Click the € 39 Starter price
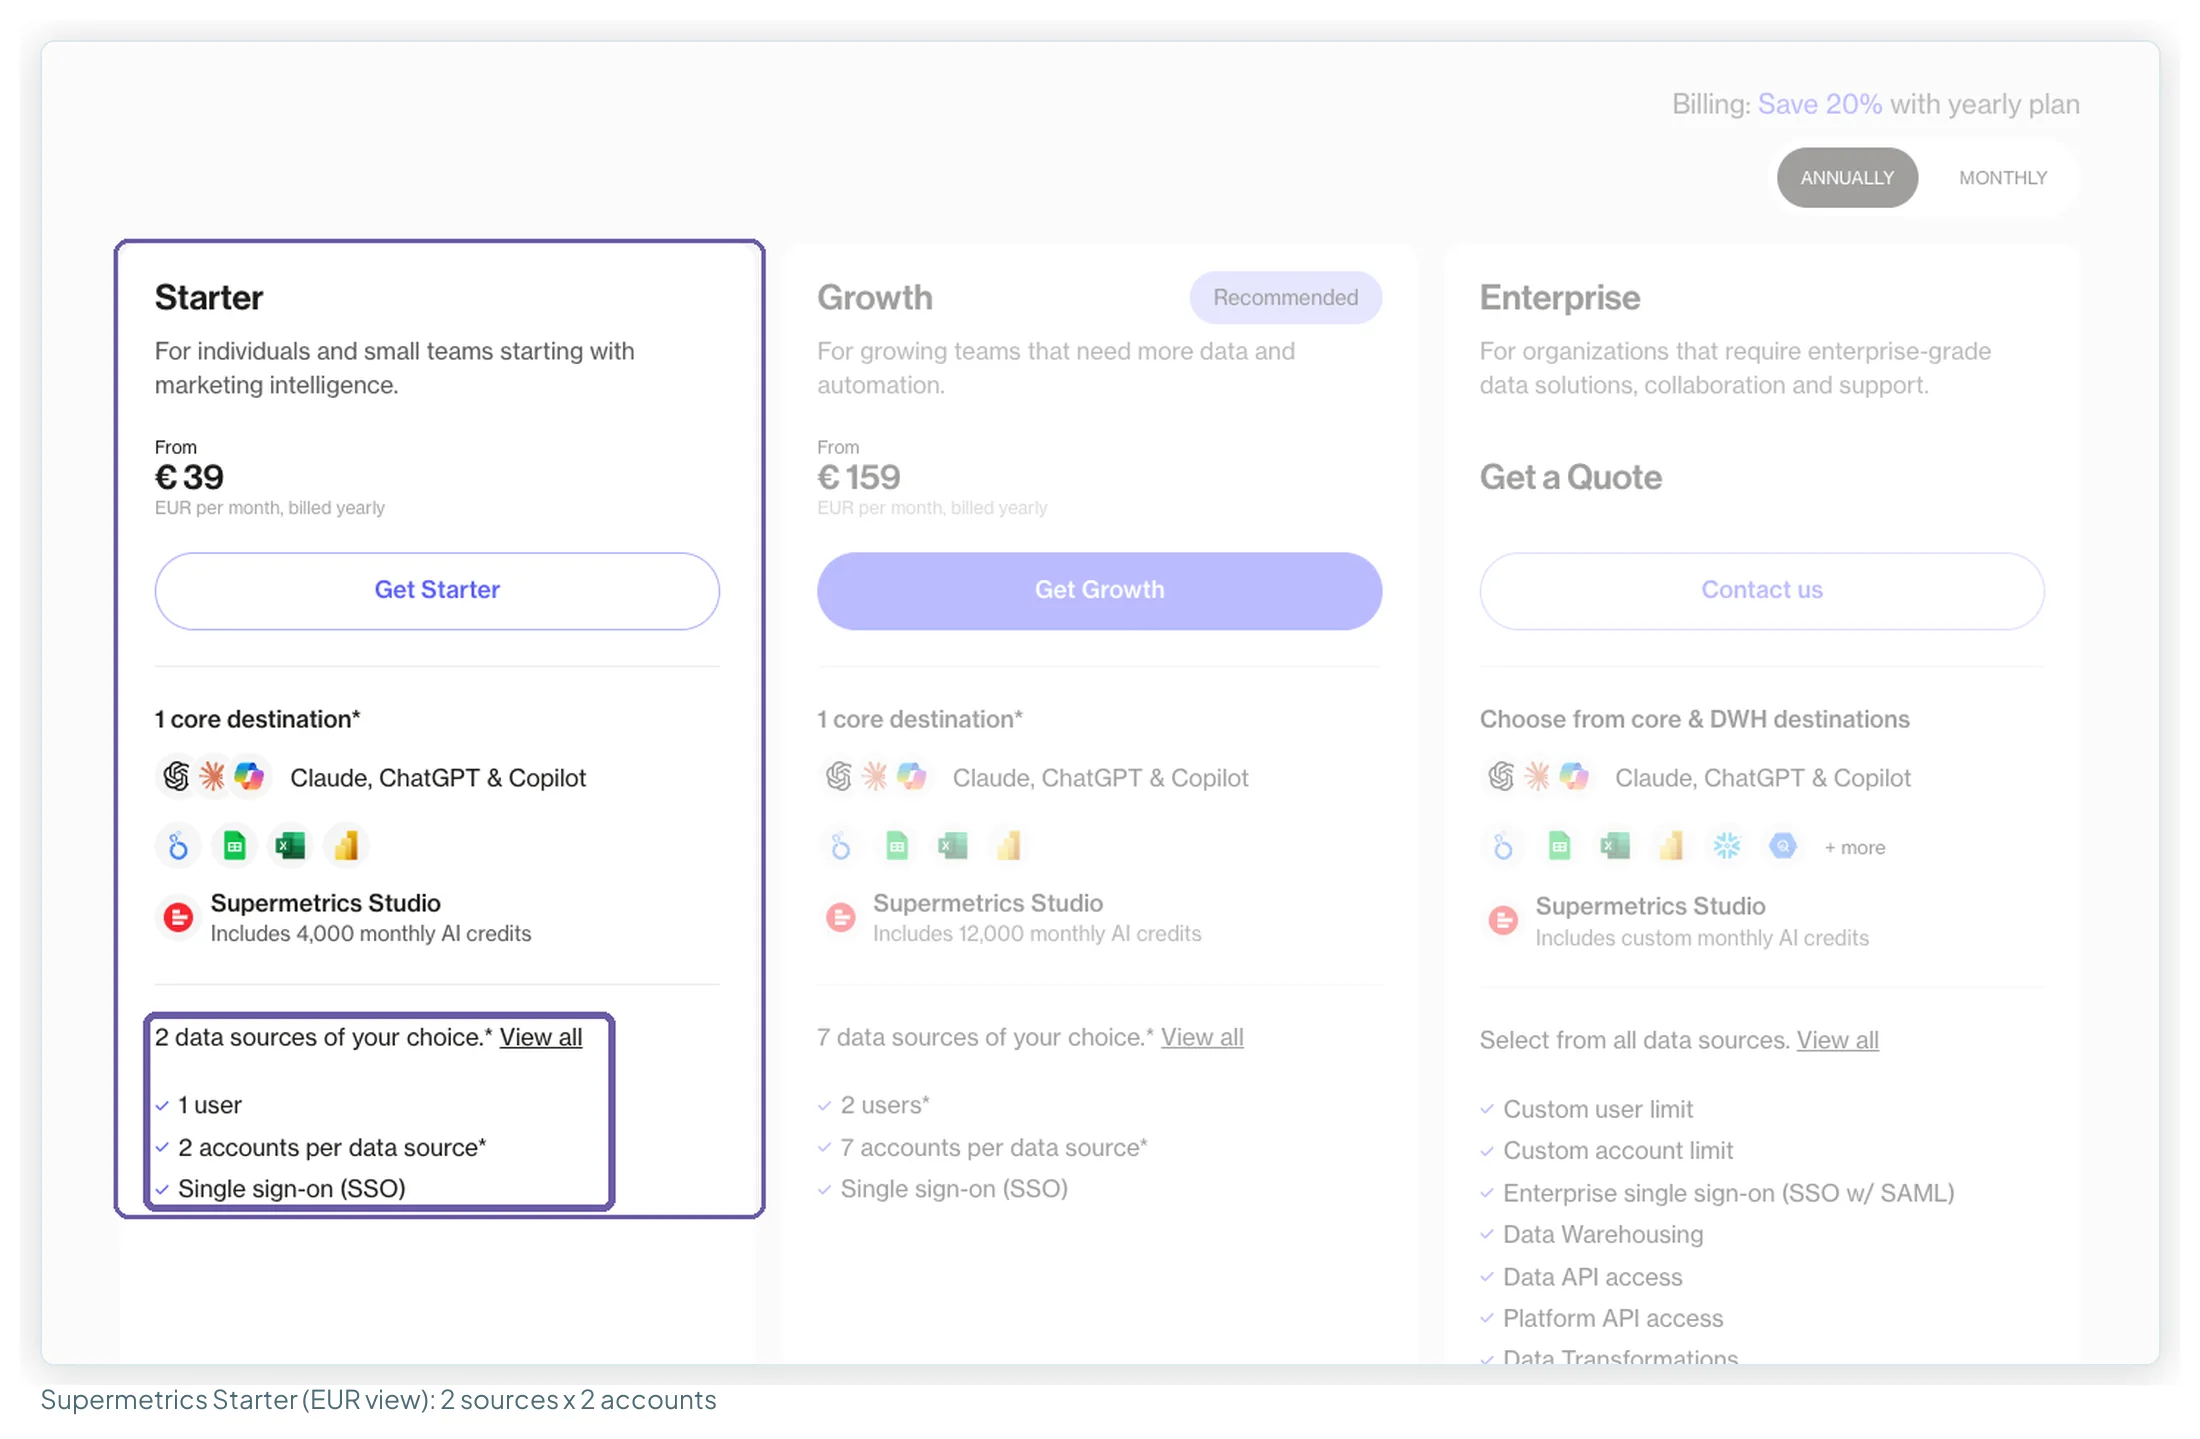Image resolution: width=2200 pixels, height=1439 pixels. click(x=190, y=478)
